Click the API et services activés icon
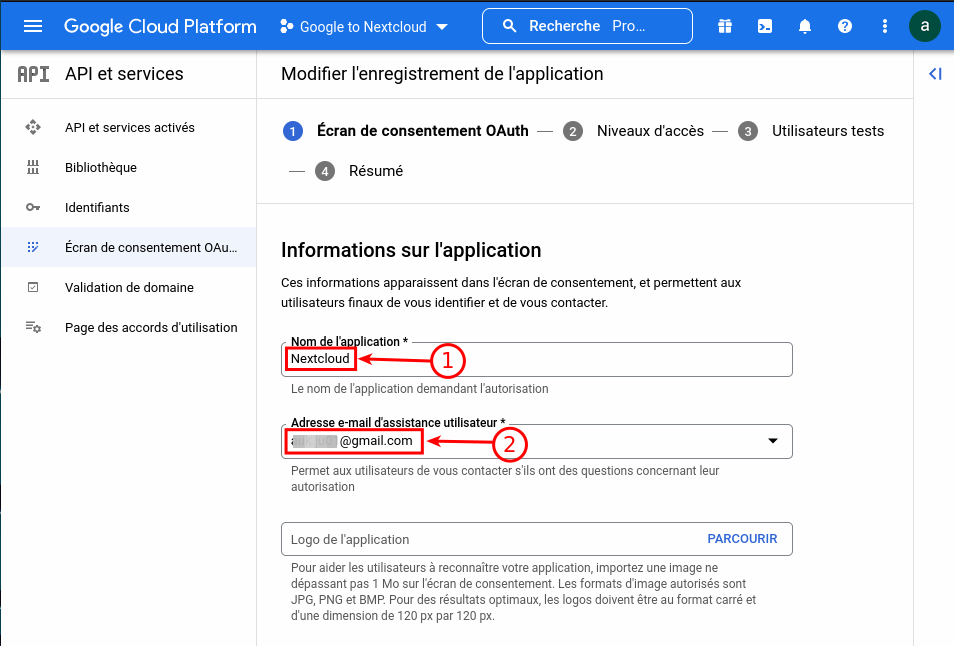Viewport: 954px width, 646px height. click(33, 127)
